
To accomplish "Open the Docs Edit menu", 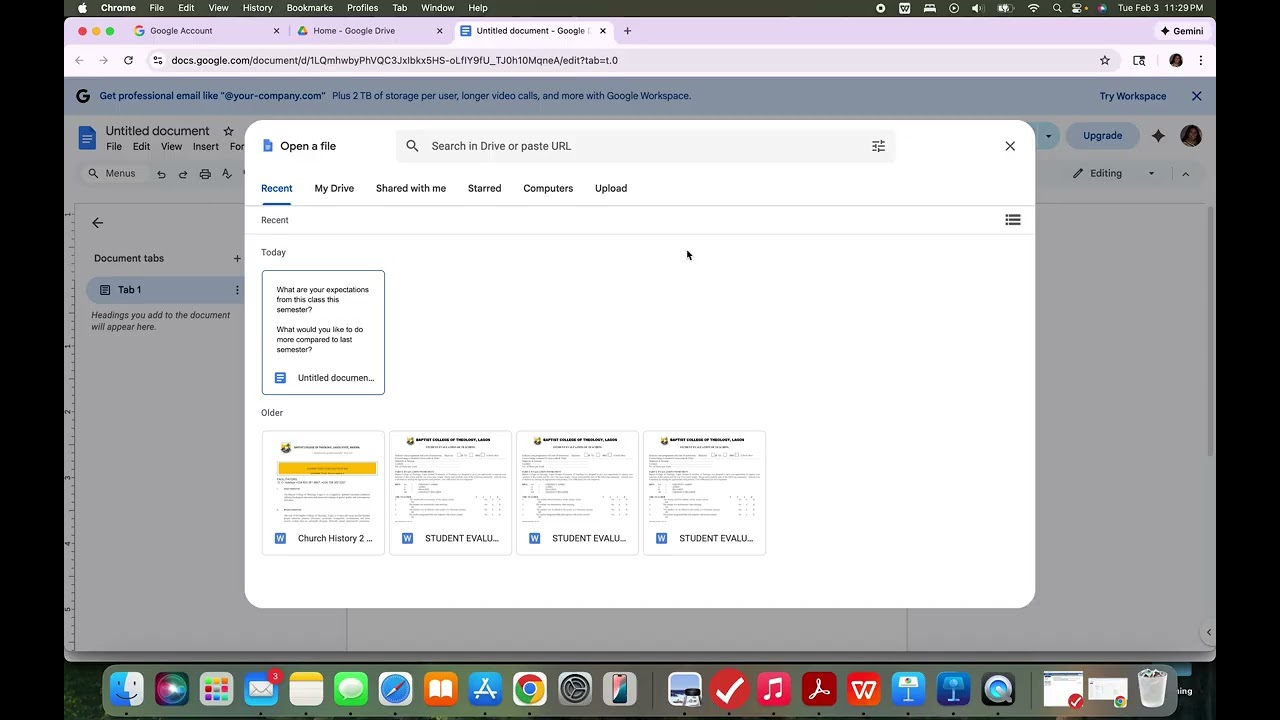I will point(141,147).
